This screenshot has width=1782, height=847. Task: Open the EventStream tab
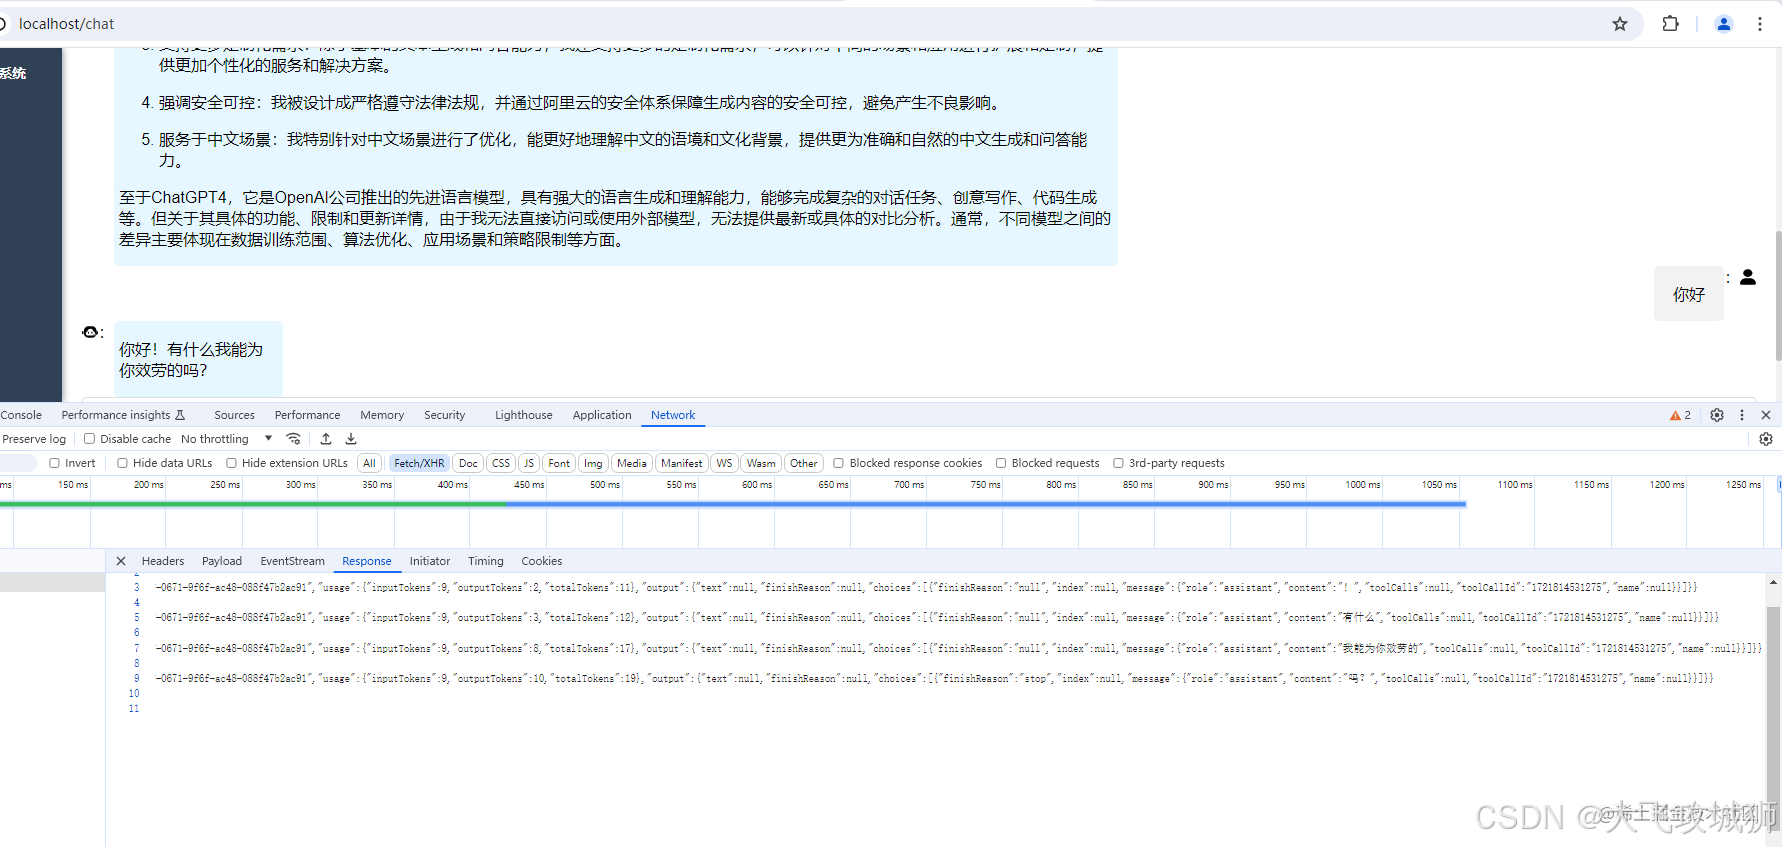(x=292, y=561)
